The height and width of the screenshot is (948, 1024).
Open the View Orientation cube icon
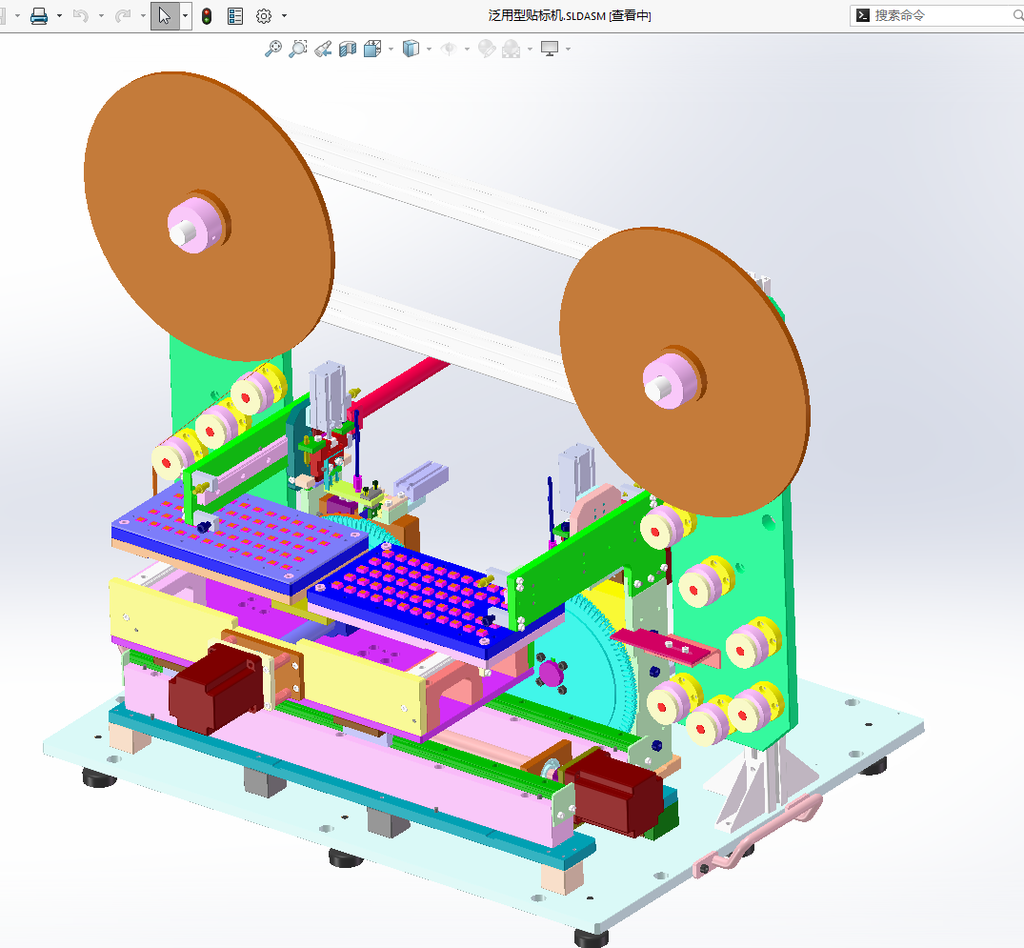tap(372, 49)
